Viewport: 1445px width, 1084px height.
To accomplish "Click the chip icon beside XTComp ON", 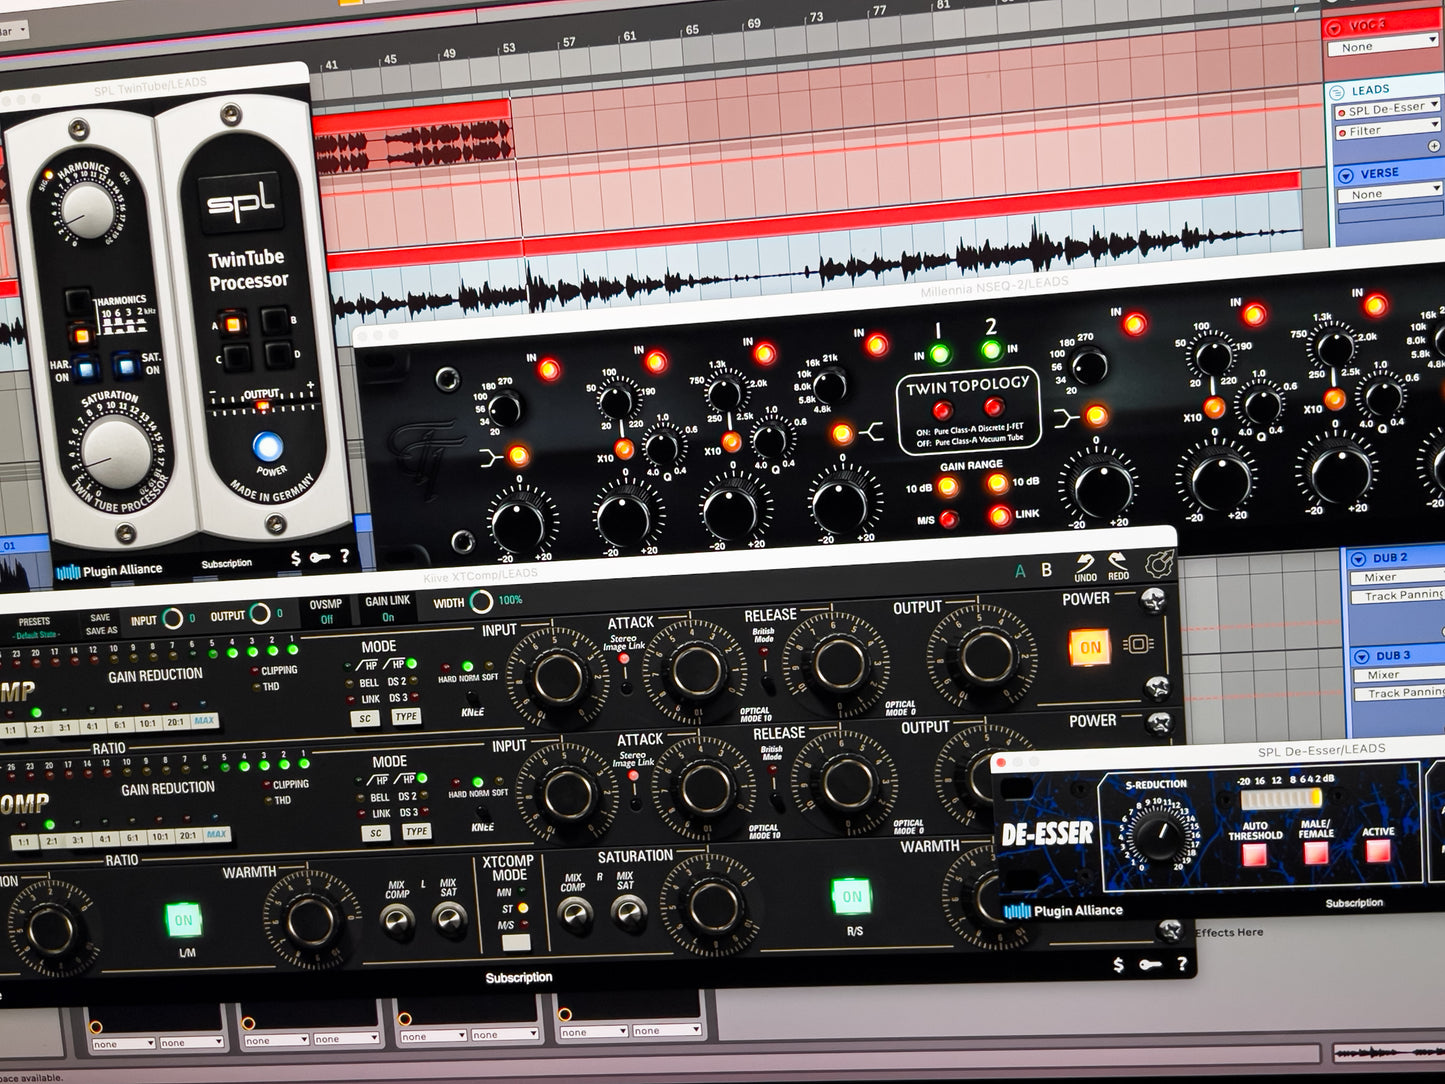I will [x=1138, y=644].
